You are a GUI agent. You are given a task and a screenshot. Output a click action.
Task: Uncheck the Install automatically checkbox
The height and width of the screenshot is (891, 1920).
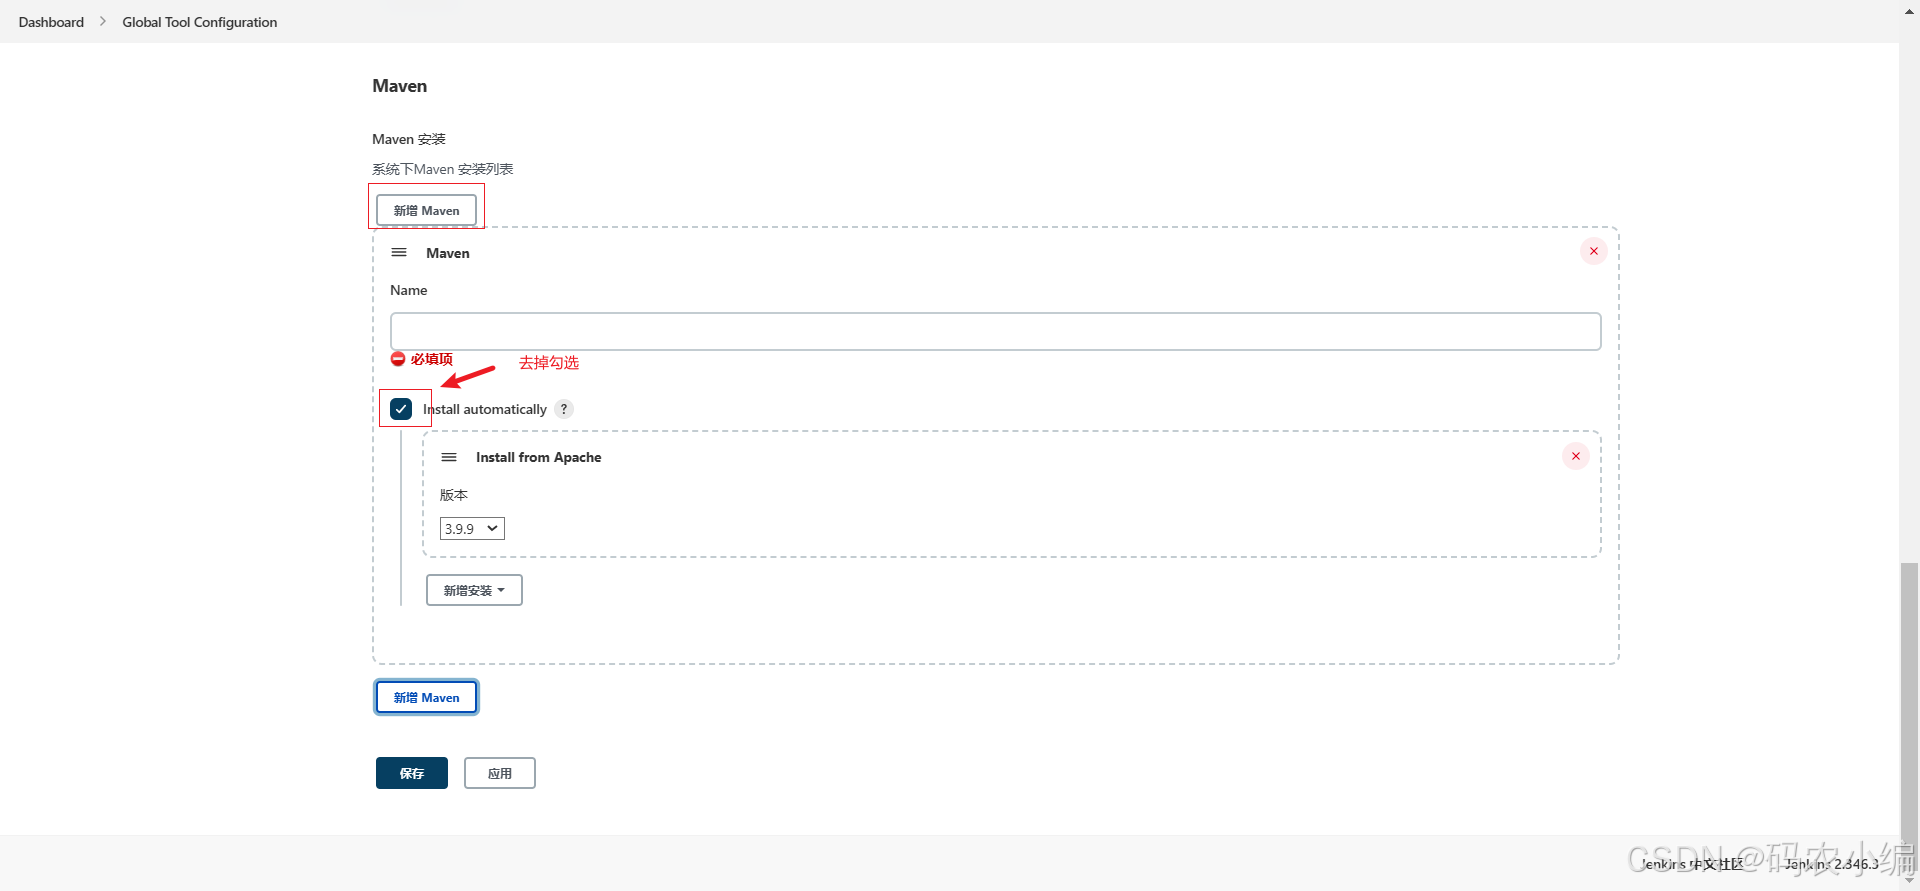[x=402, y=408]
